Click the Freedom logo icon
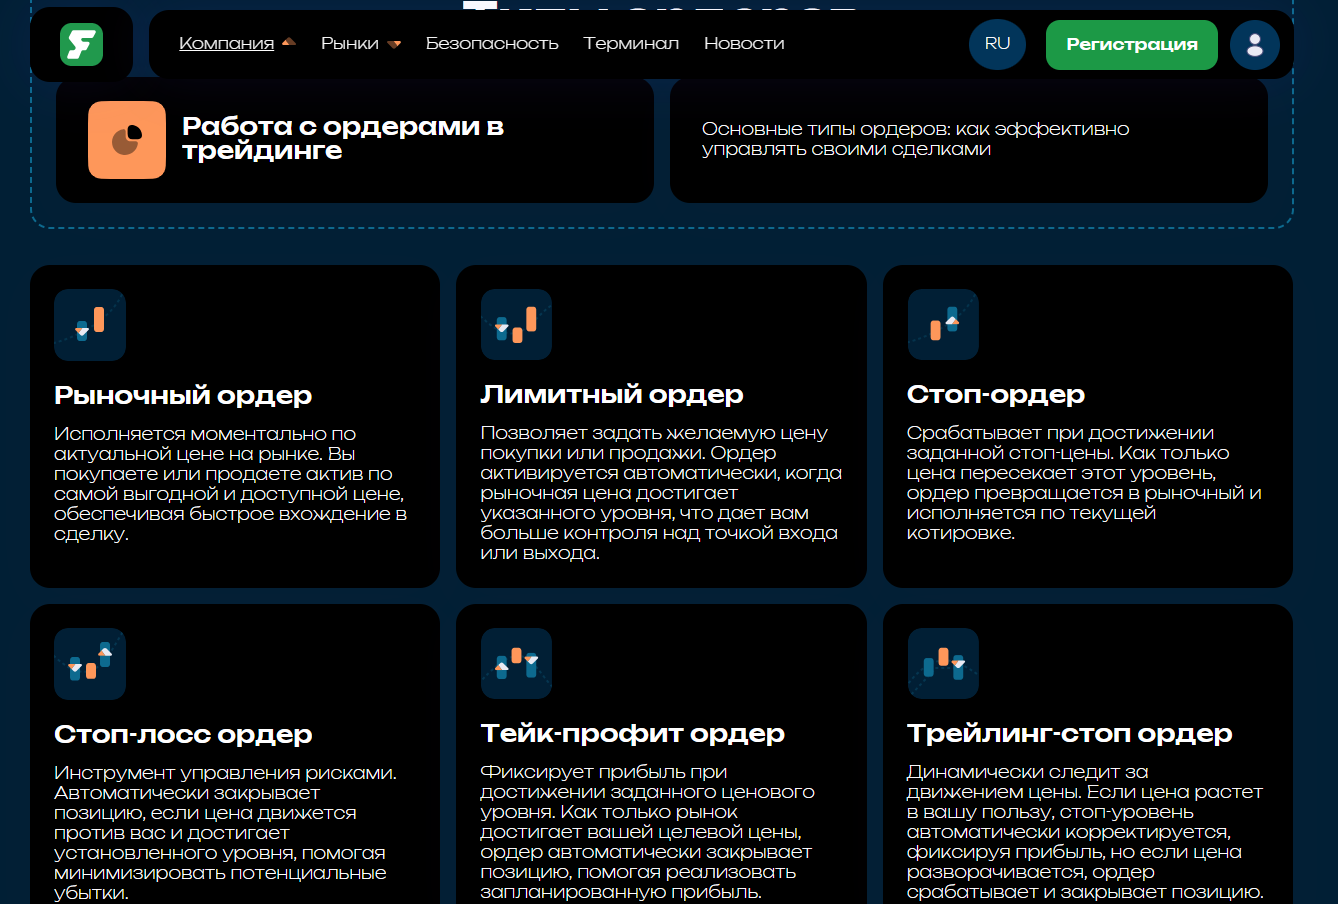The image size is (1338, 904). [82, 44]
